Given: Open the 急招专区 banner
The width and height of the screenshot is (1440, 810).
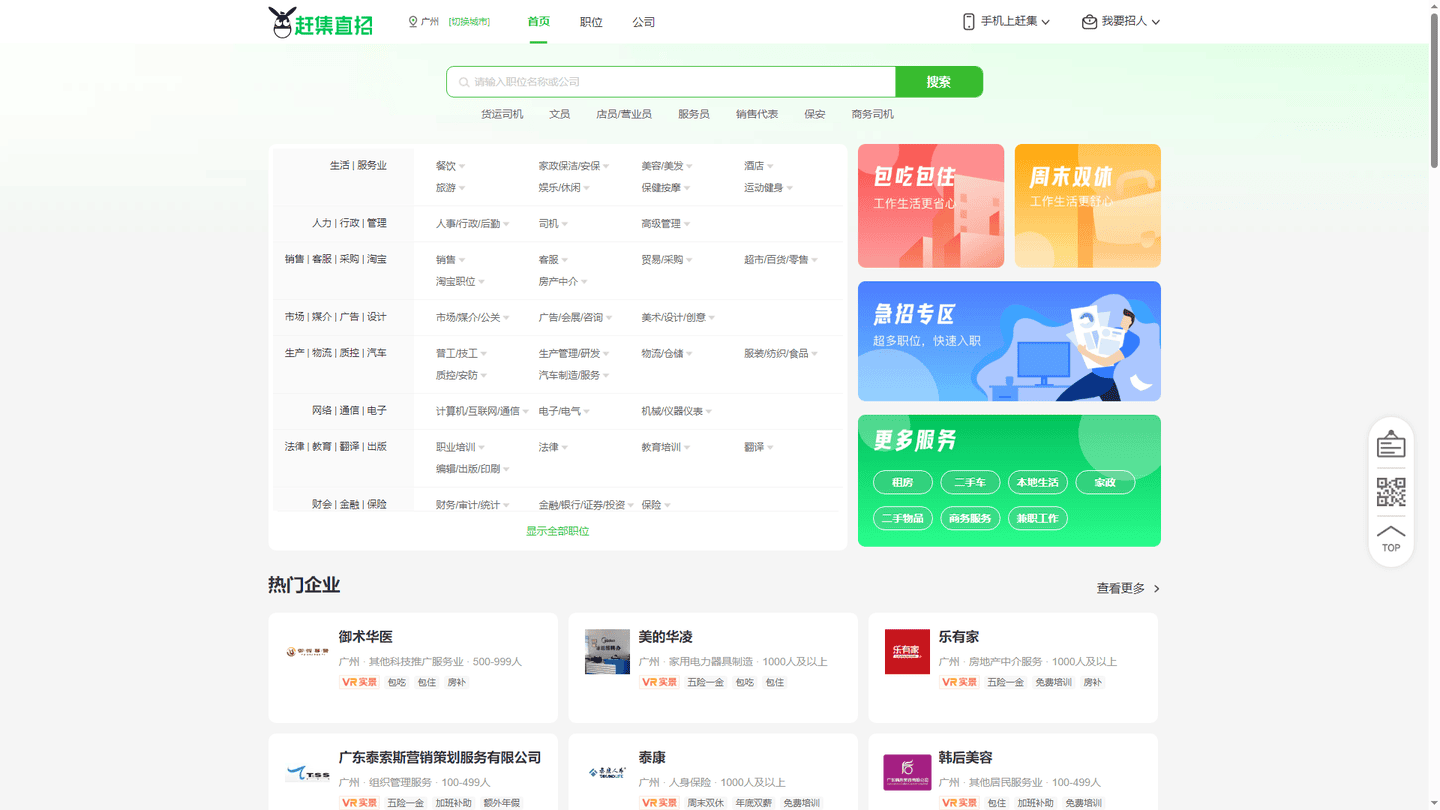Looking at the screenshot, I should click(x=1009, y=341).
